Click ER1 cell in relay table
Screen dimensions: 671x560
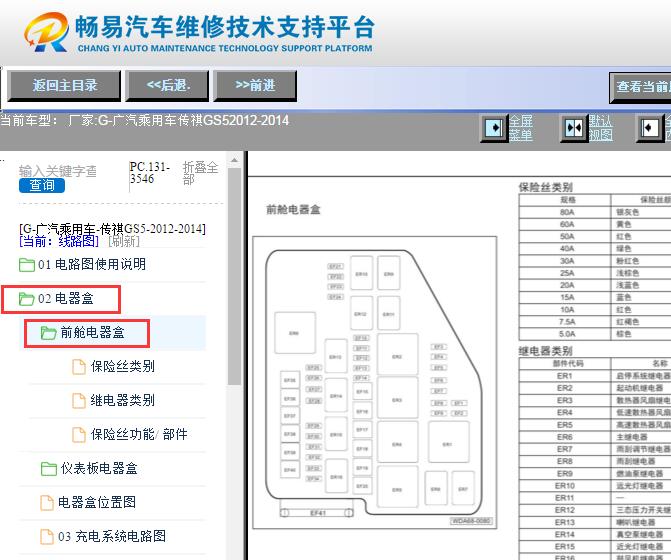[564, 376]
